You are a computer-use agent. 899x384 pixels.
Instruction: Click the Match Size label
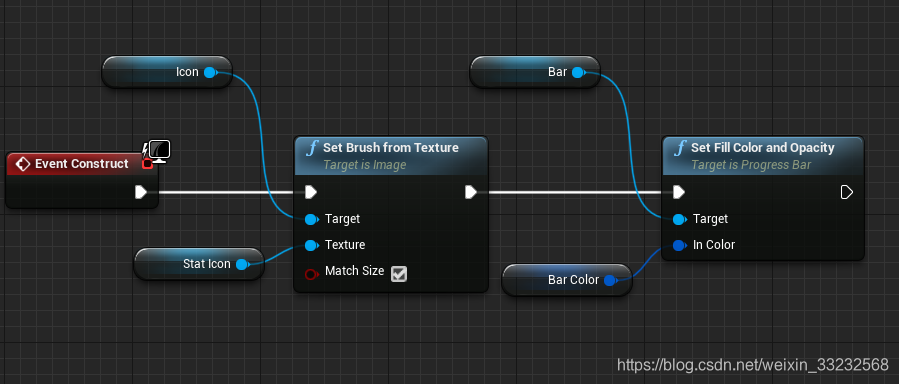354,271
